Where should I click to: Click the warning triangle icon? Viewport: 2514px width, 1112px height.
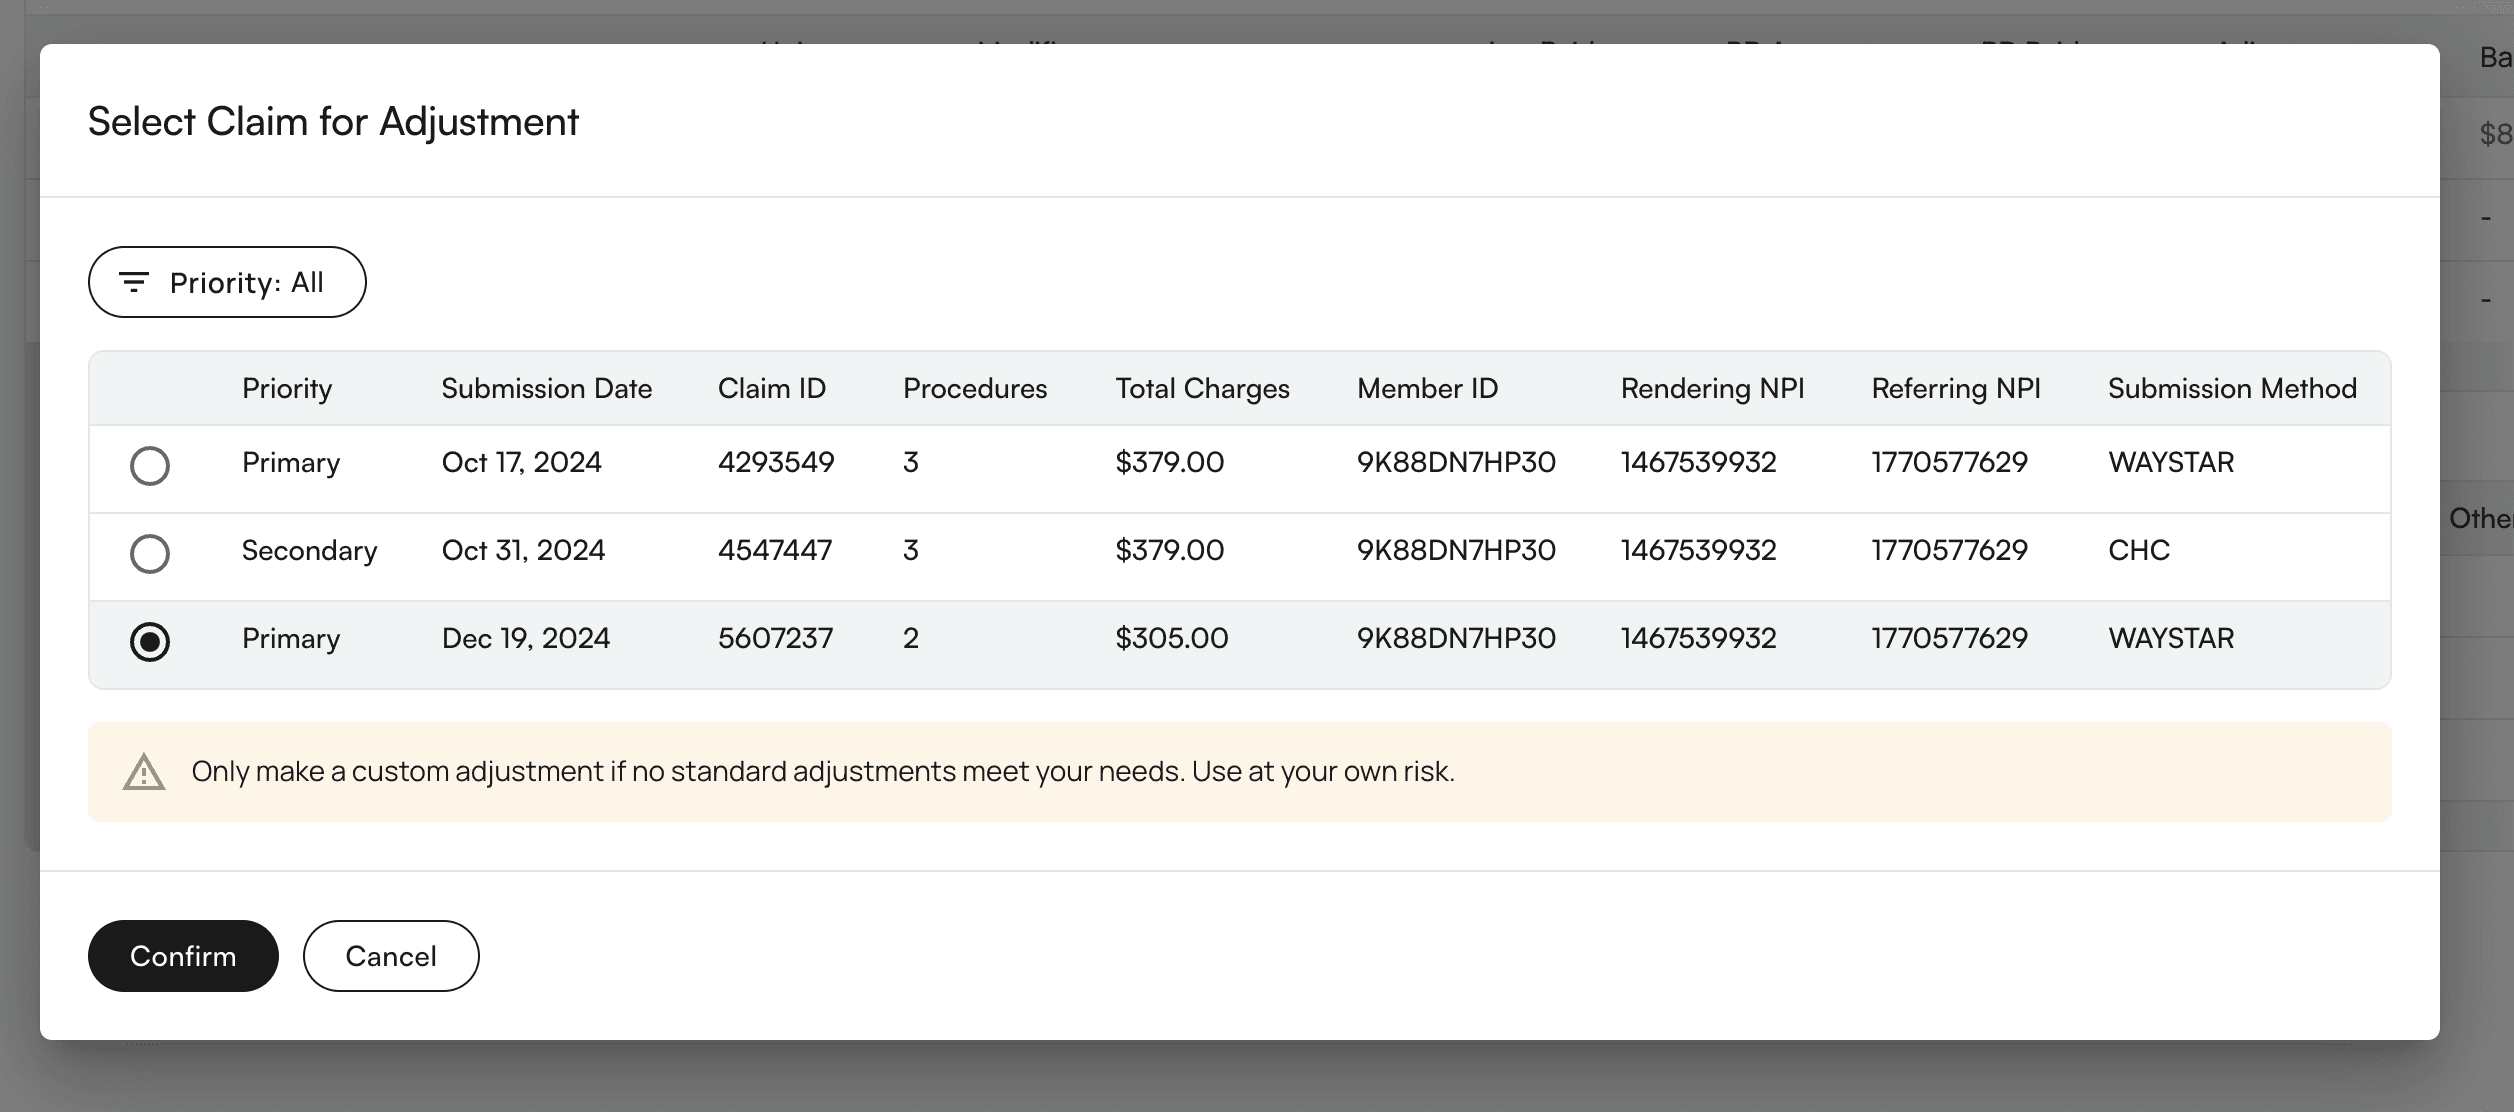click(x=144, y=772)
